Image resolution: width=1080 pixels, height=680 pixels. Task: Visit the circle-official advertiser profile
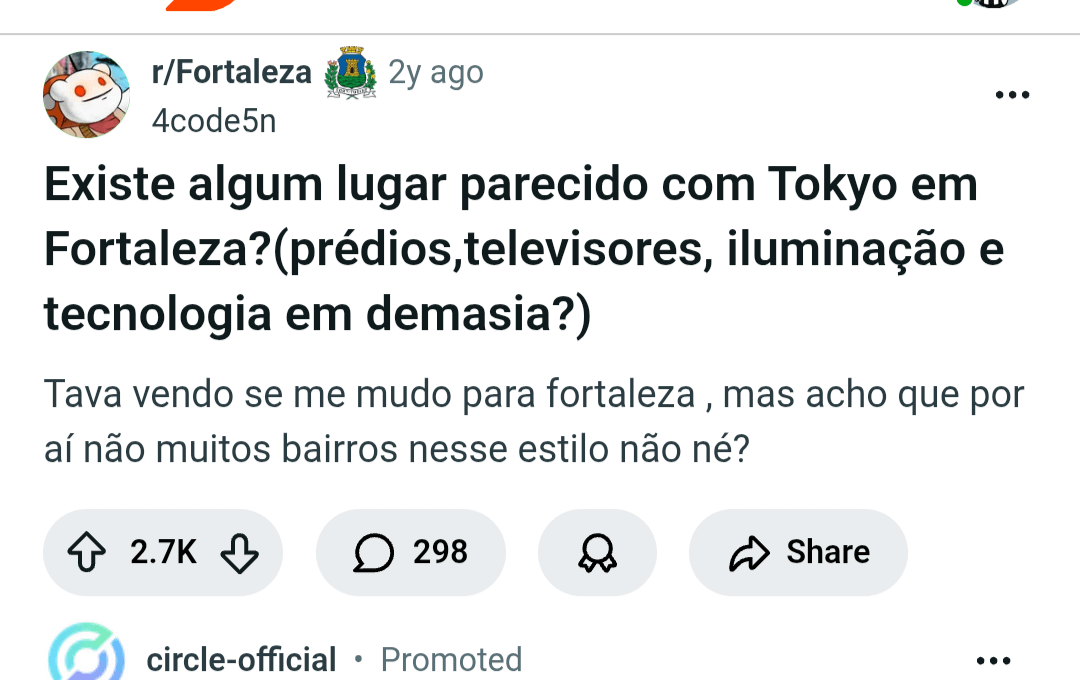click(x=241, y=660)
